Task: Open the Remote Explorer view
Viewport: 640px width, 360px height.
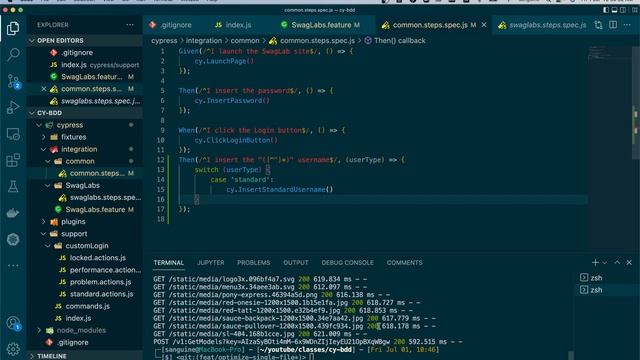Action: tap(13, 134)
